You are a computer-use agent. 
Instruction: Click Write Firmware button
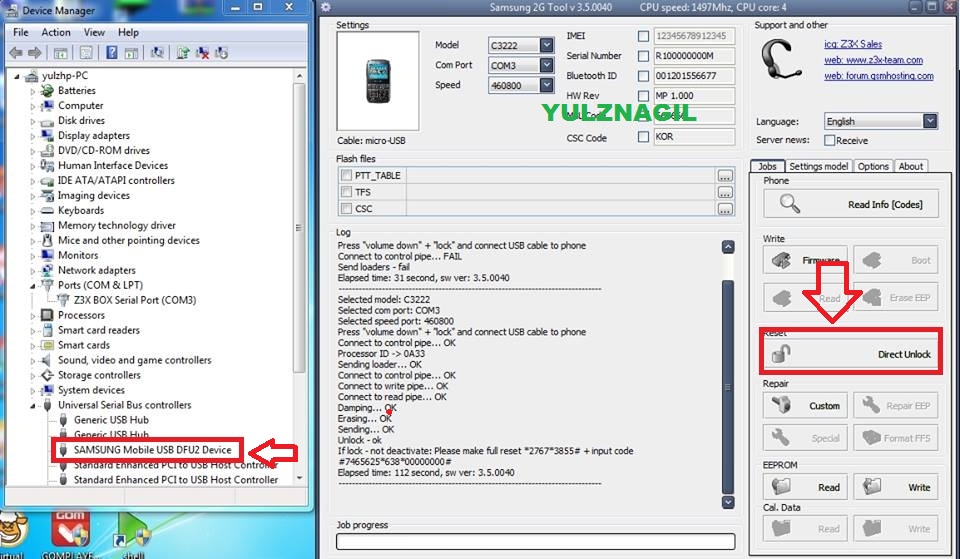pos(805,260)
